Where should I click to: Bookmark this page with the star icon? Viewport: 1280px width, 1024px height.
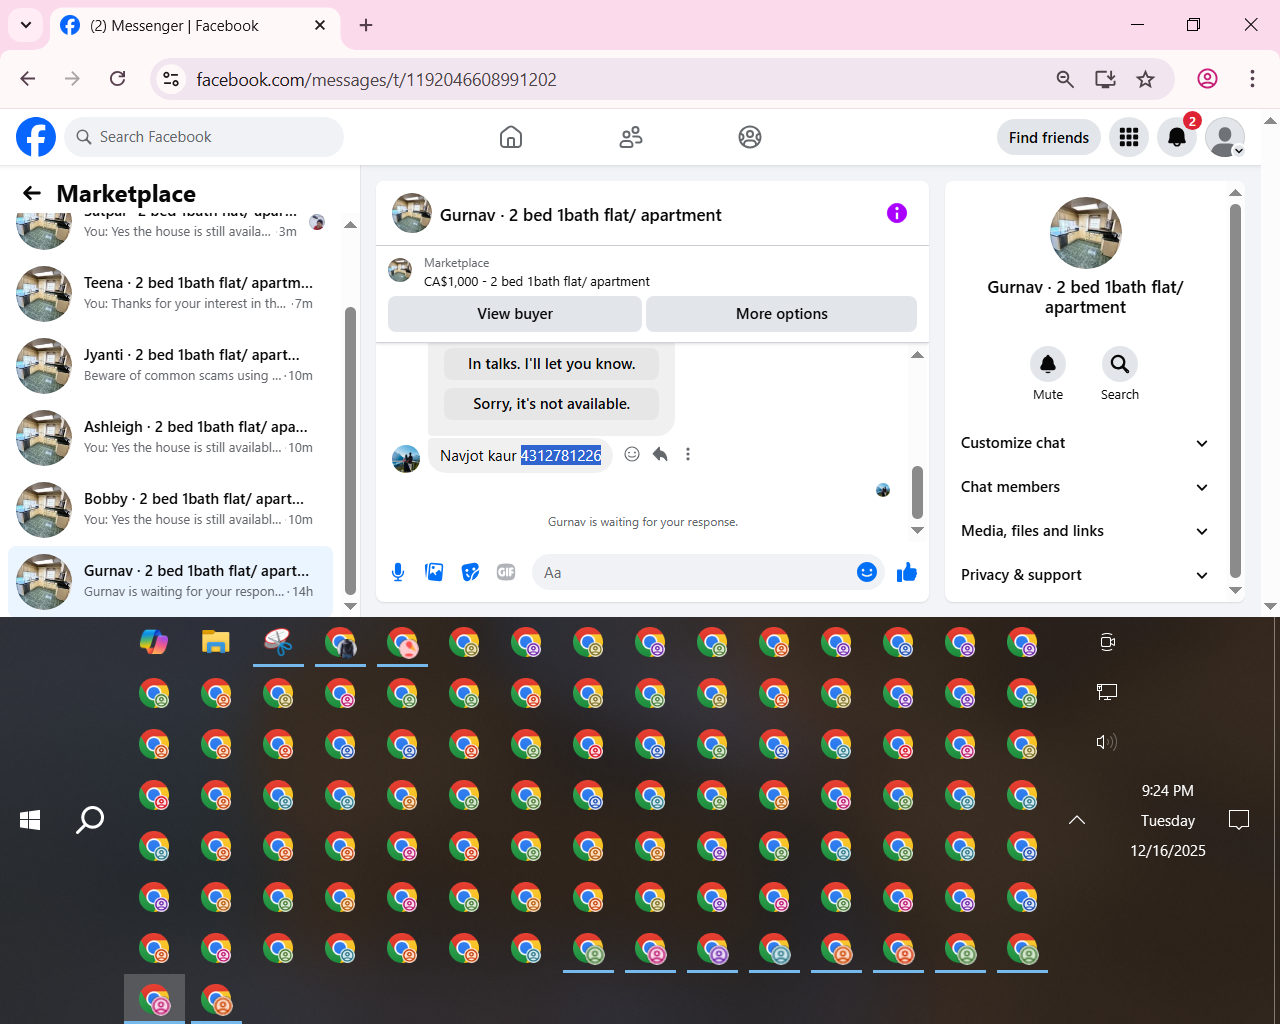(1146, 79)
